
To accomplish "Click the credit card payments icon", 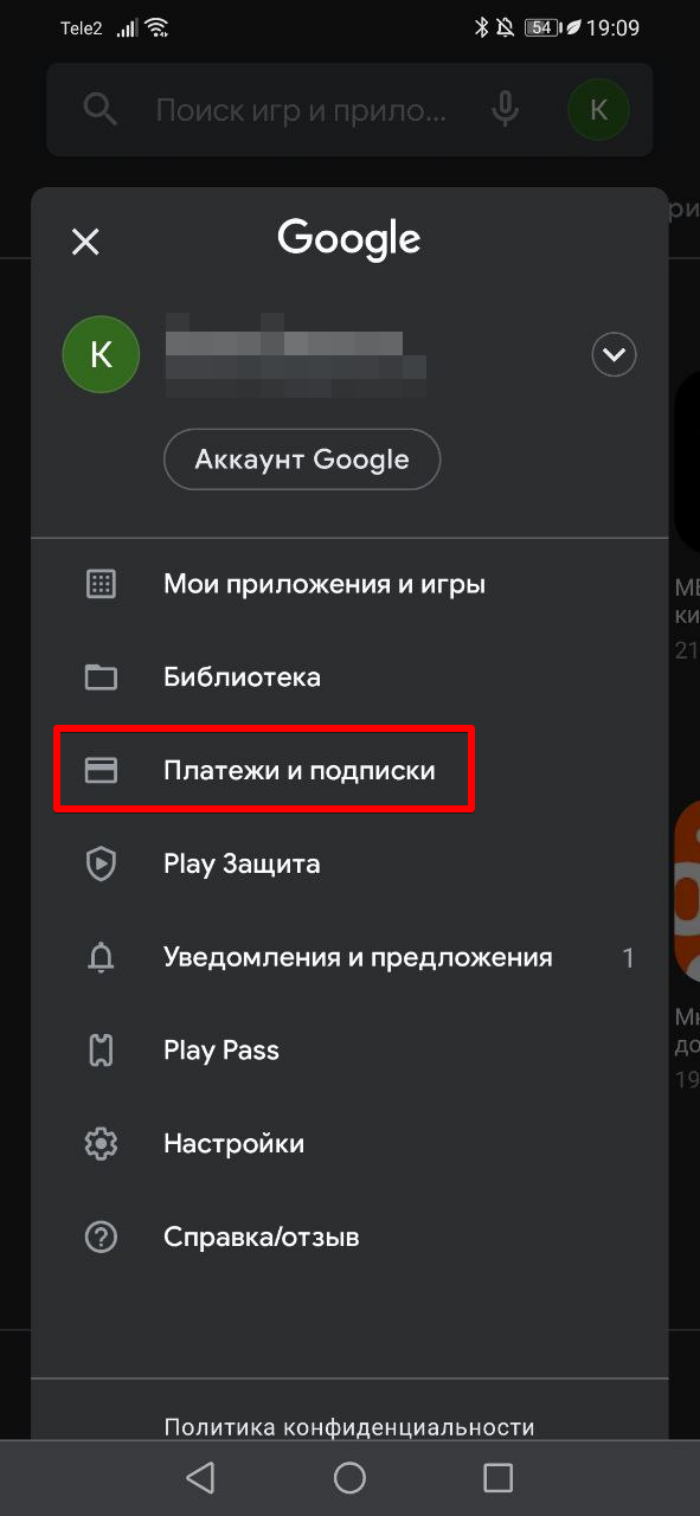I will [101, 770].
